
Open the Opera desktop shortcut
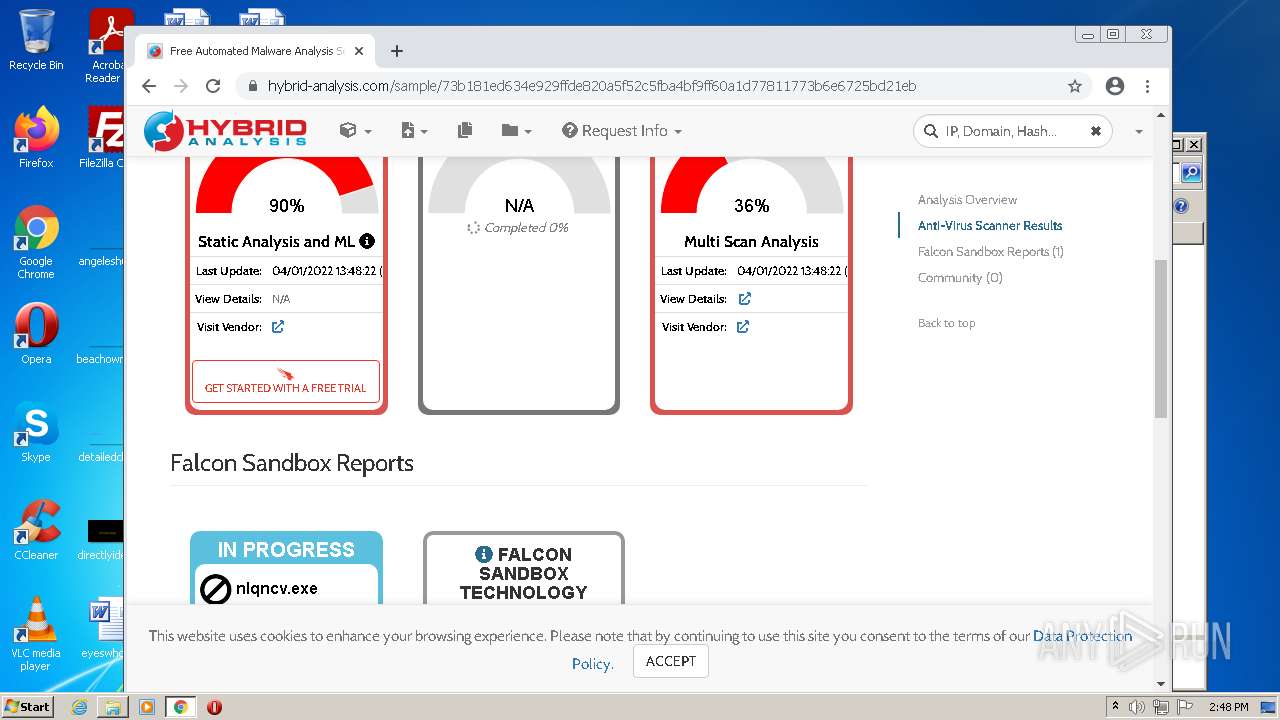[36, 333]
